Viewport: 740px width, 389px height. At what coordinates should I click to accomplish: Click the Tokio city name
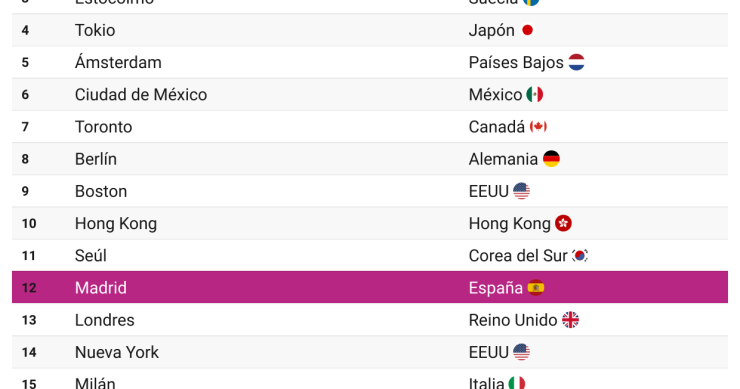point(95,30)
